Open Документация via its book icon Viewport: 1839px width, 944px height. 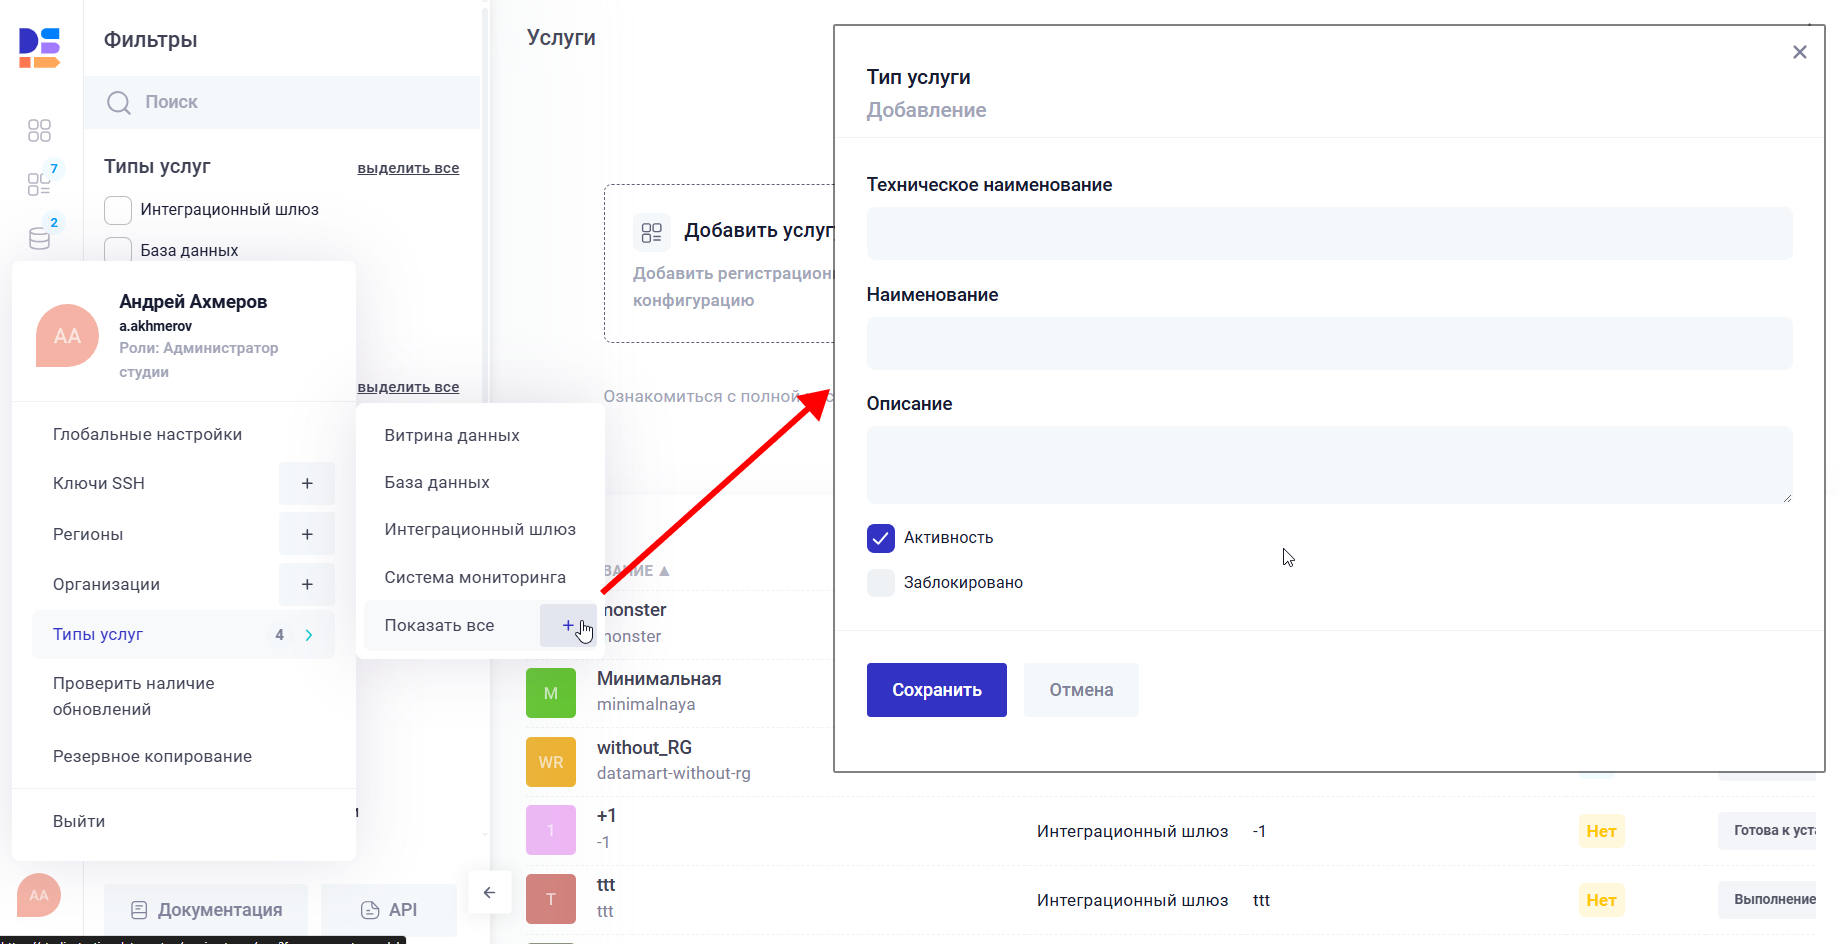click(139, 909)
